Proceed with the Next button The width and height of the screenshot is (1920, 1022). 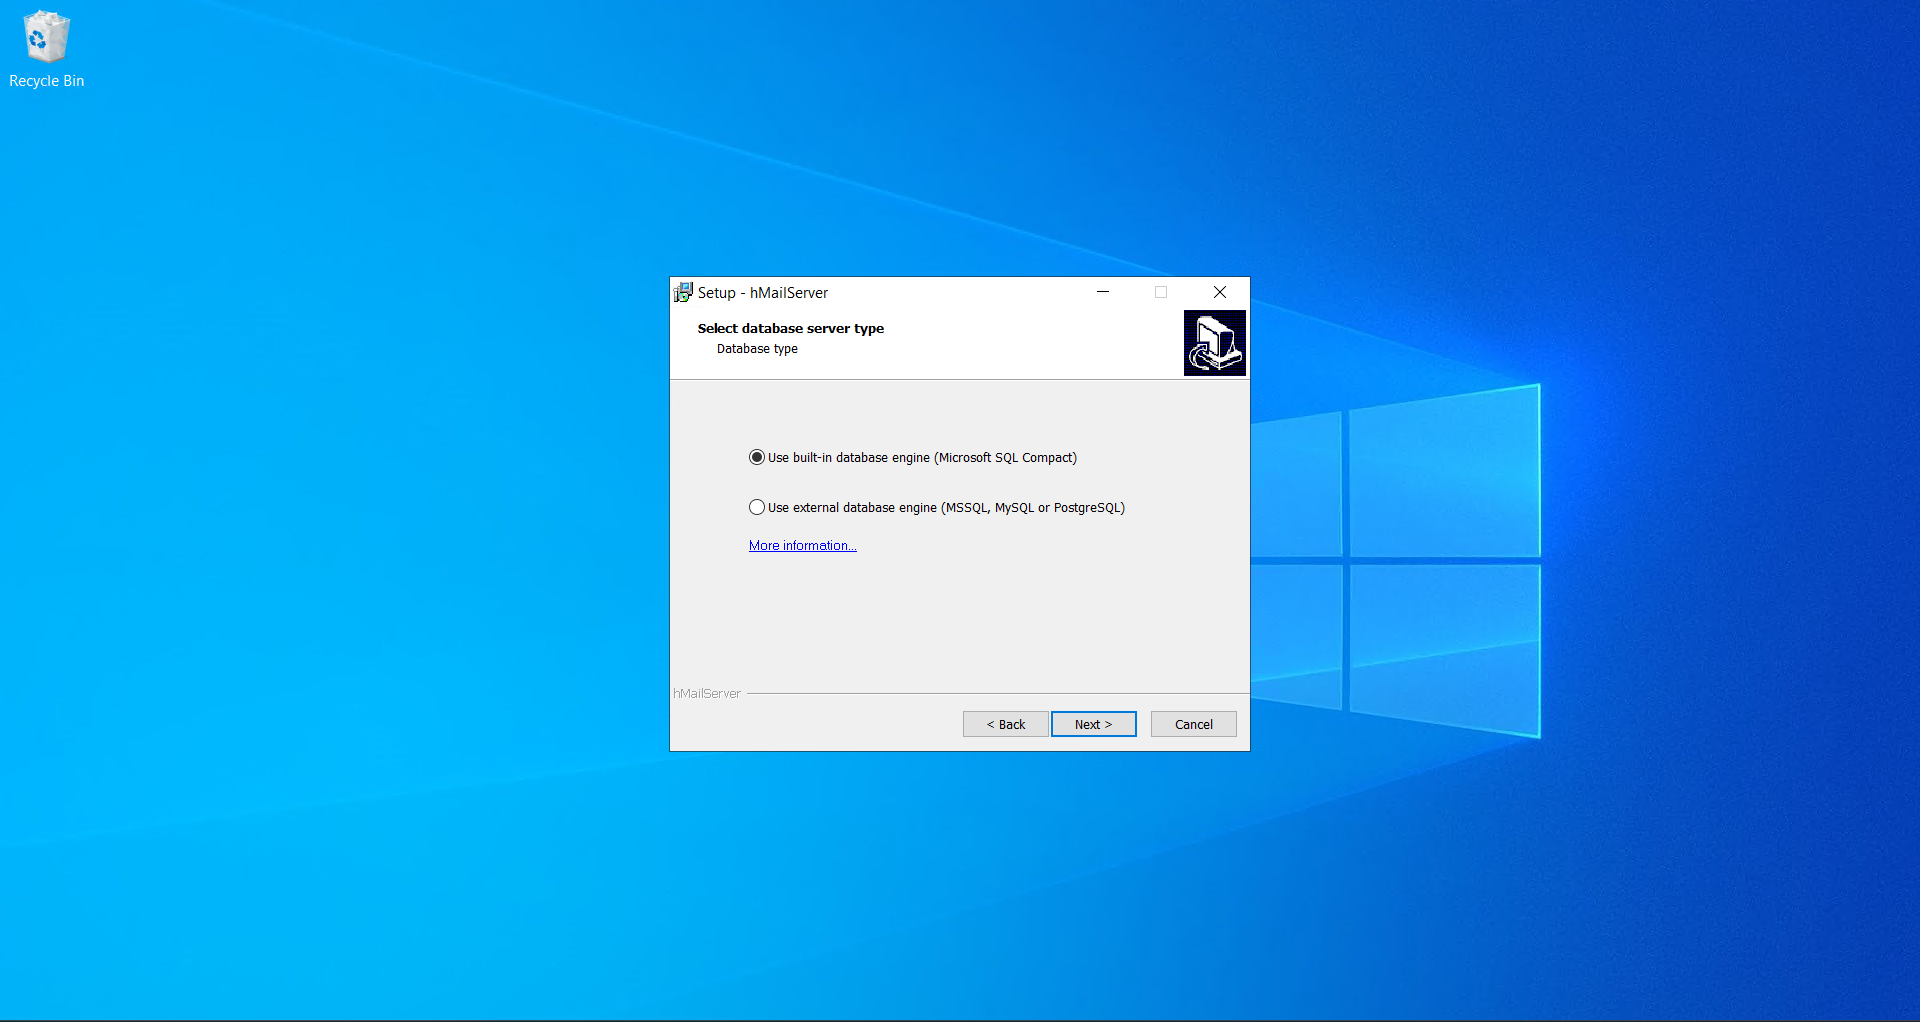(1093, 724)
